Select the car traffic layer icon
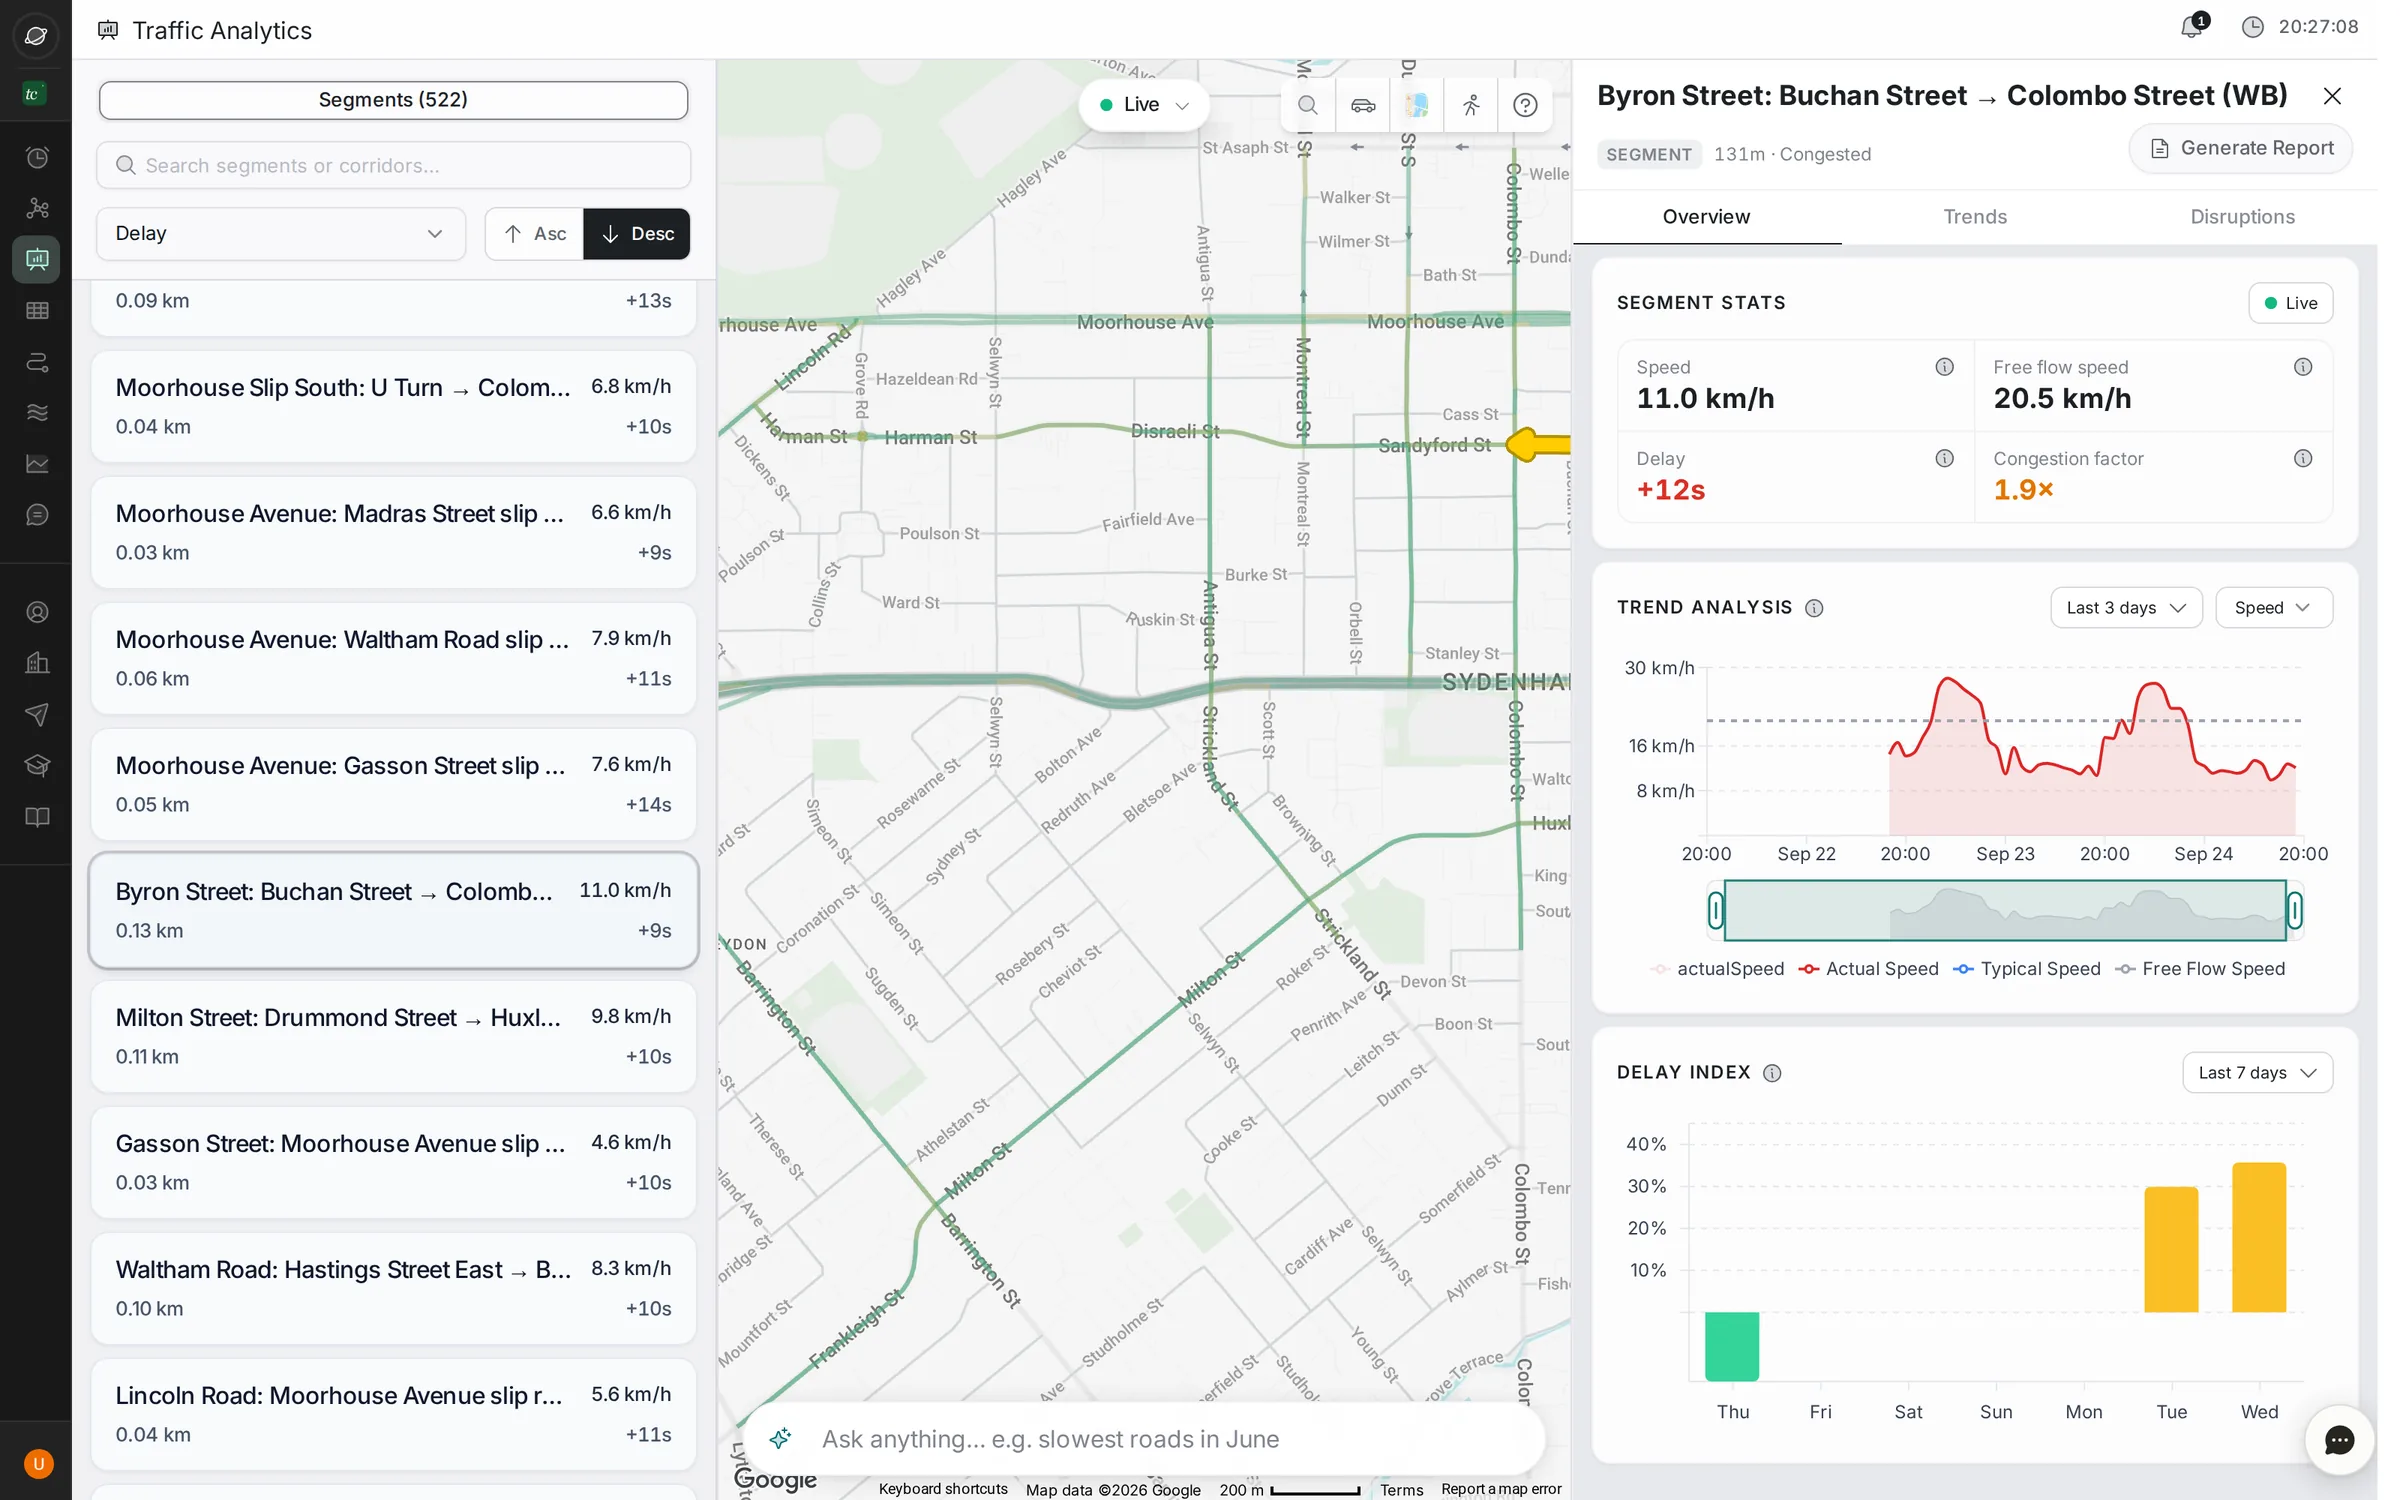 [x=1363, y=105]
